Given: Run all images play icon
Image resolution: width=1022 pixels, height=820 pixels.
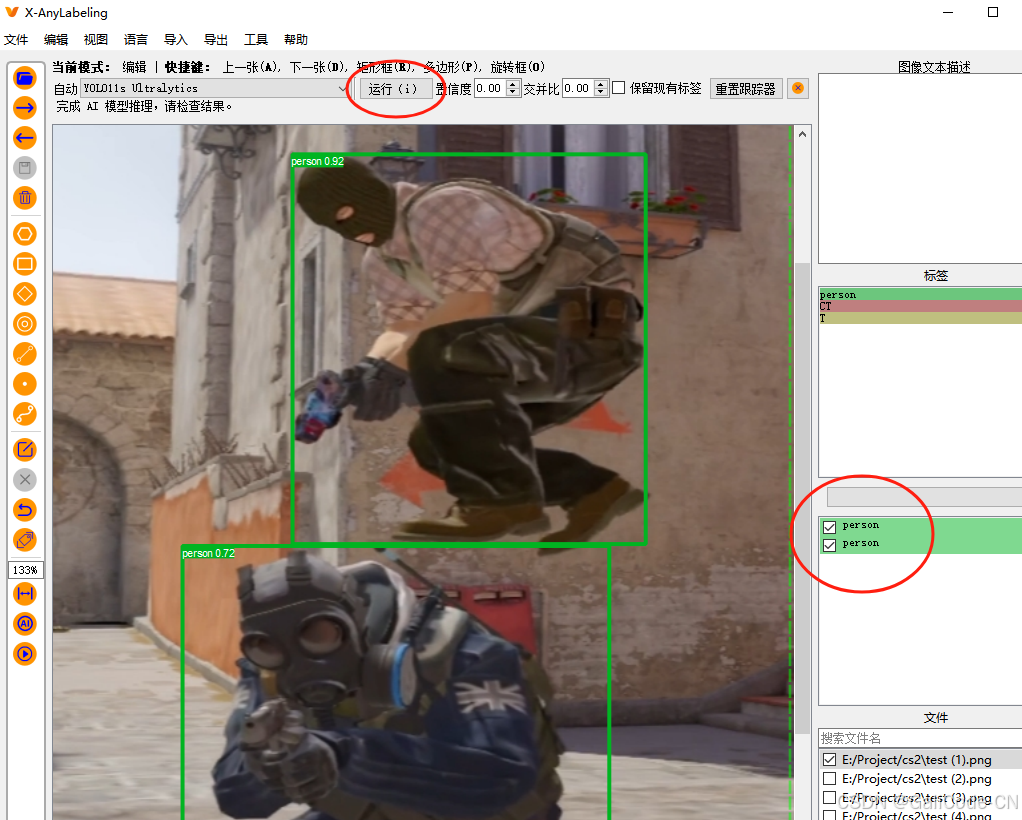Looking at the screenshot, I should 25,654.
